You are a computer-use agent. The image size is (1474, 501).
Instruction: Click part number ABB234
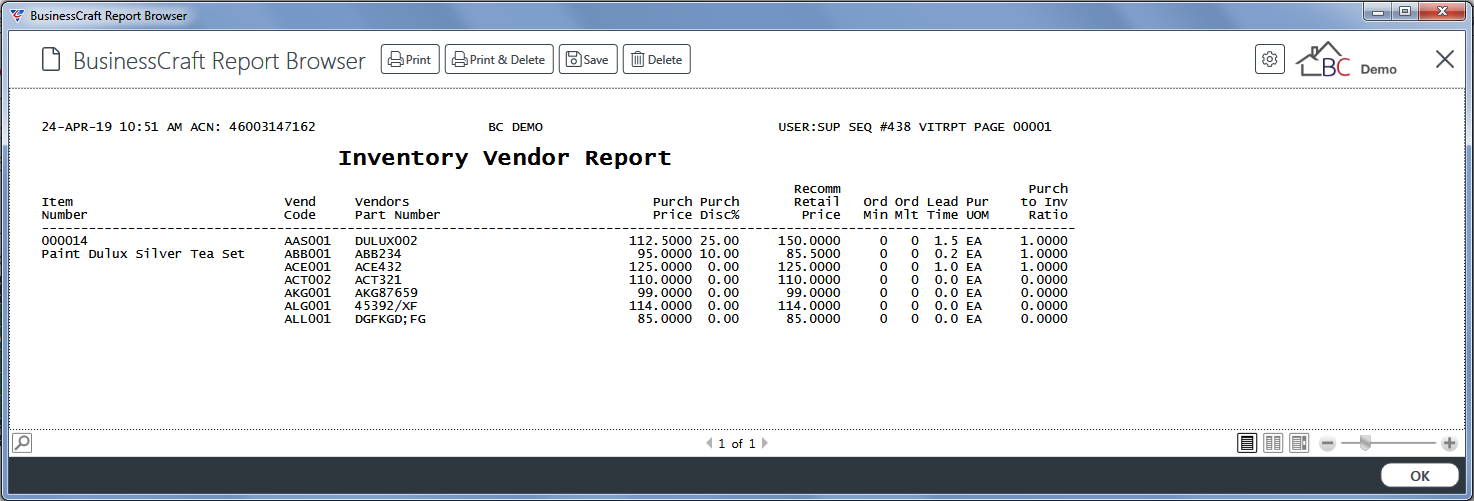[378, 254]
